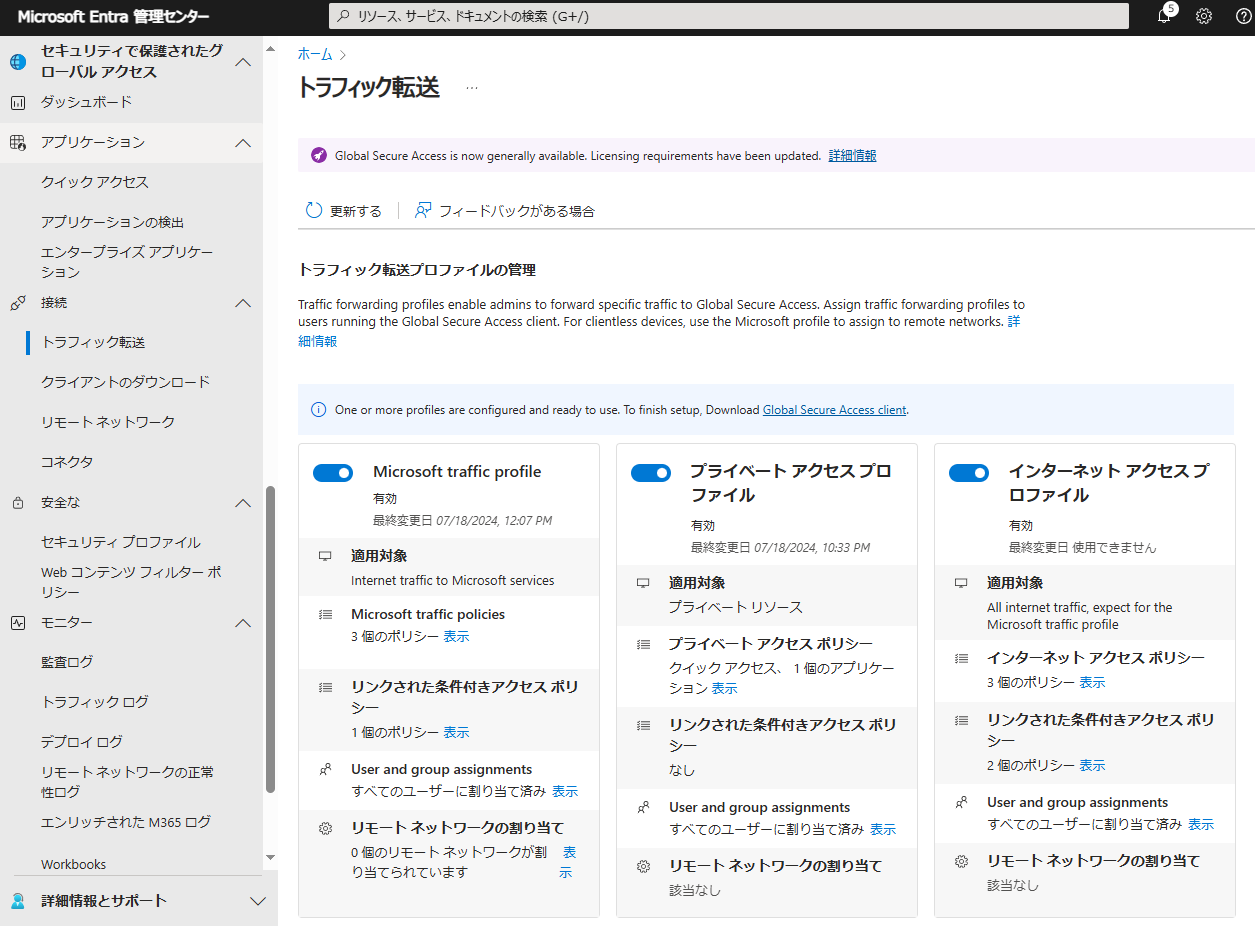Image resolution: width=1255 pixels, height=926 pixels.
Task: Open Workbooks in the sidebar
Action: tap(73, 864)
